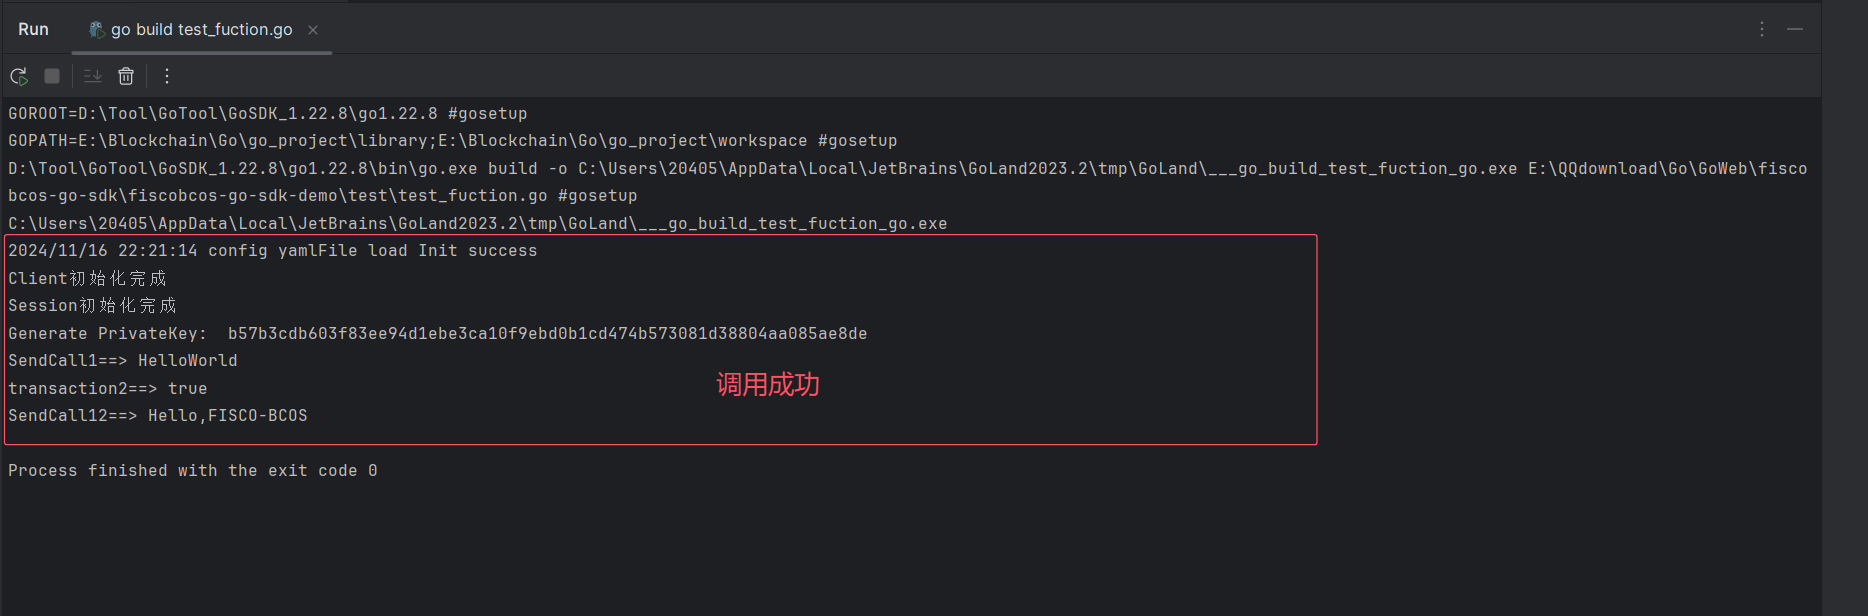This screenshot has height=616, width=1868.
Task: Click 'SendCall1==> HelloWorld' line
Action: (123, 361)
